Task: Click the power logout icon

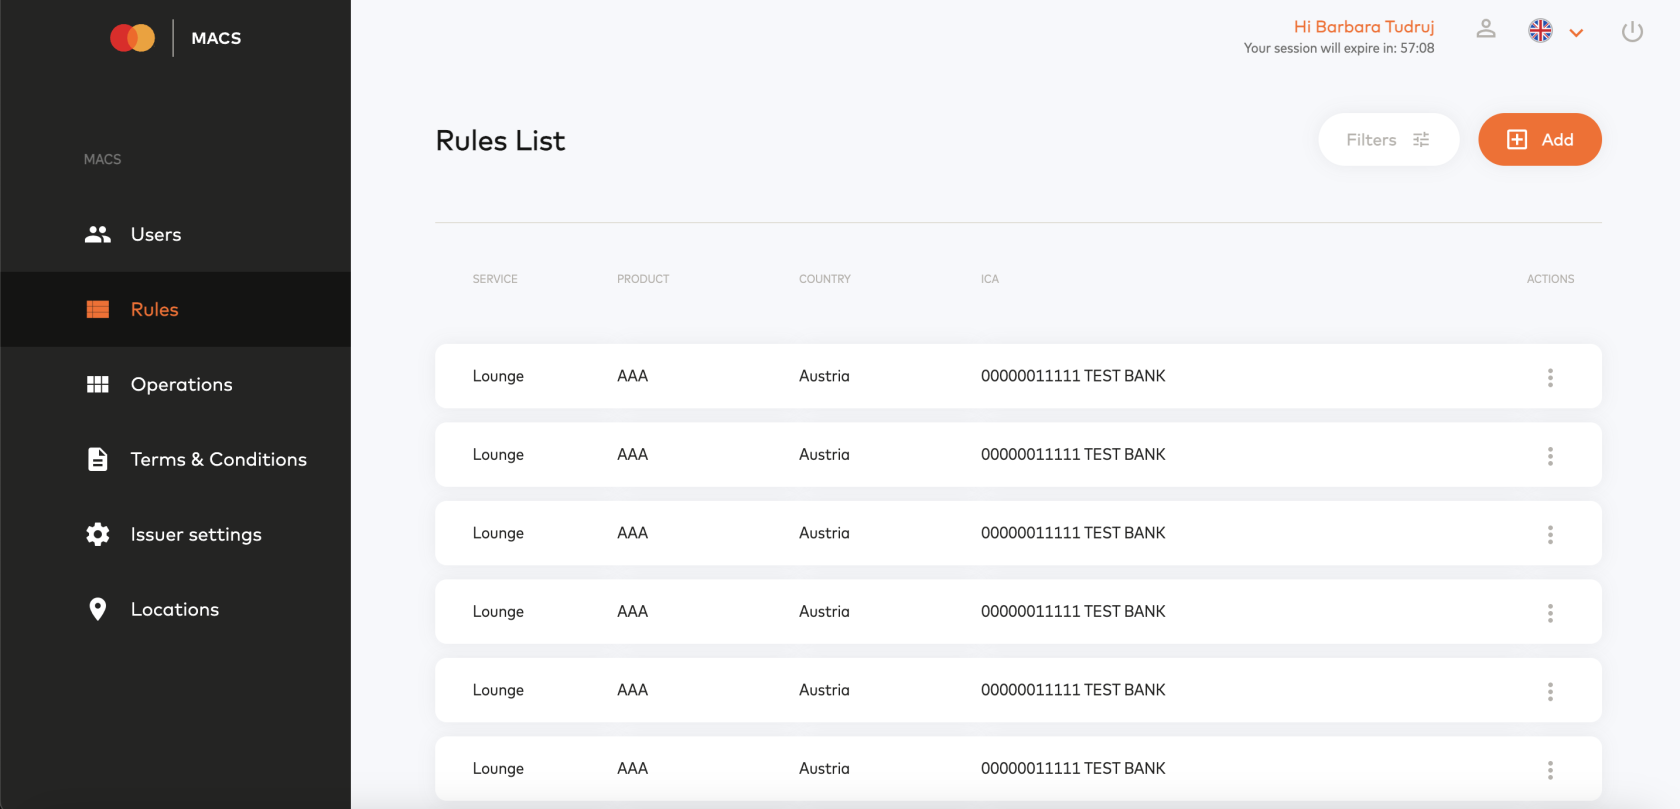Action: click(x=1632, y=32)
